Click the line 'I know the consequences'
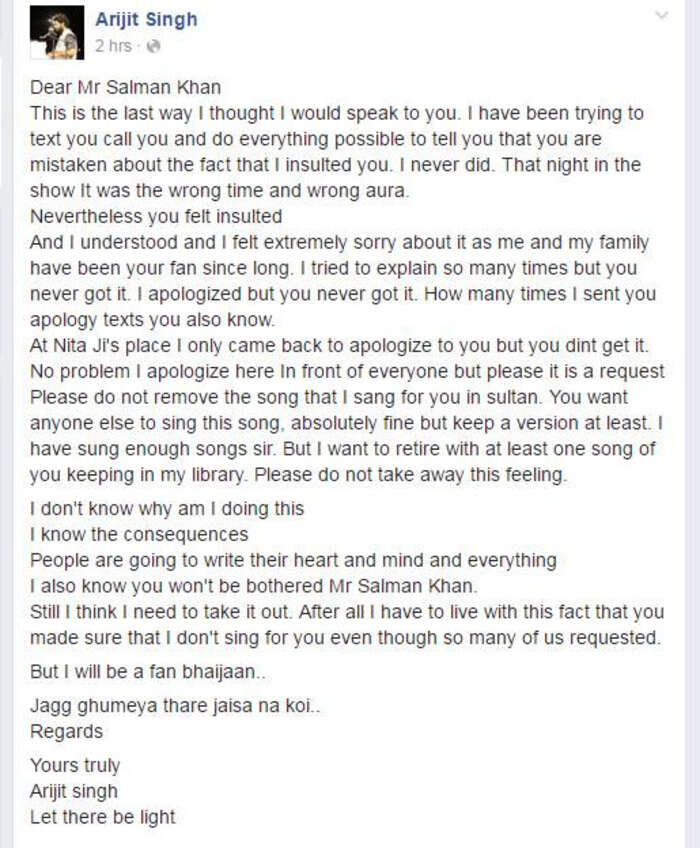 pyautogui.click(x=139, y=534)
